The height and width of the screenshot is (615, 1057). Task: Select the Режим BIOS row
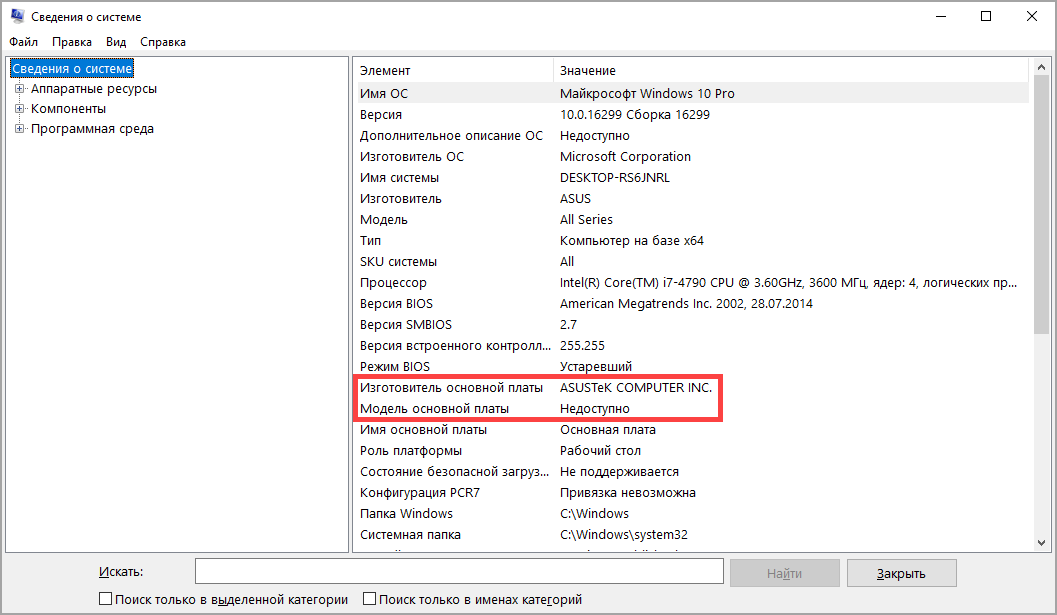click(x=692, y=366)
